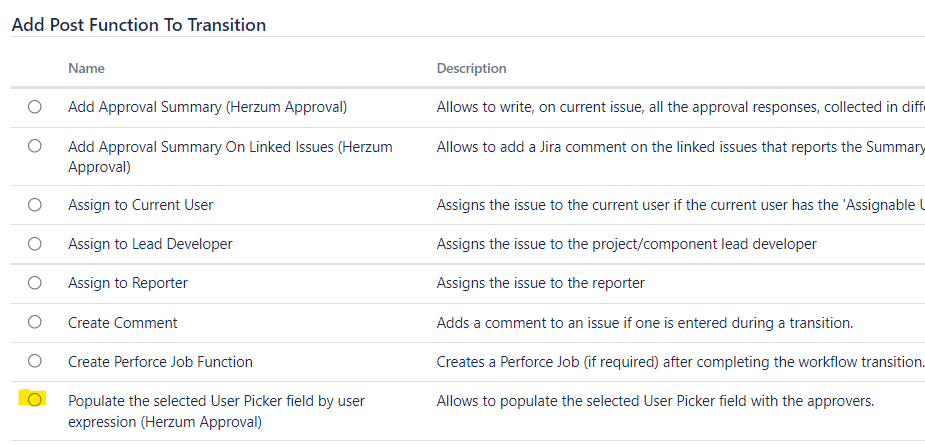Click the 'Assign to Reporter' name text
This screenshot has height=445, width=925.
coord(128,283)
